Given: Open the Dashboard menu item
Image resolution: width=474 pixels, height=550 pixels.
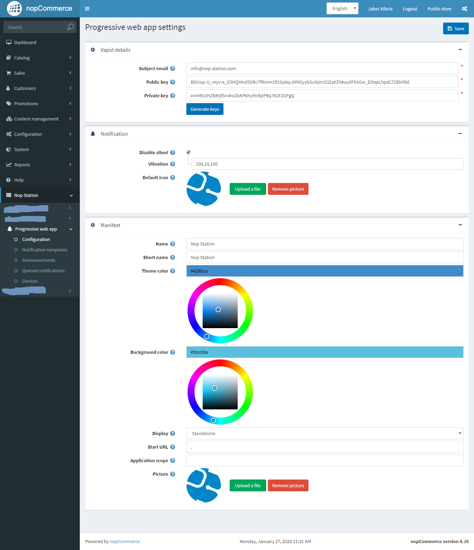Looking at the screenshot, I should click(25, 42).
